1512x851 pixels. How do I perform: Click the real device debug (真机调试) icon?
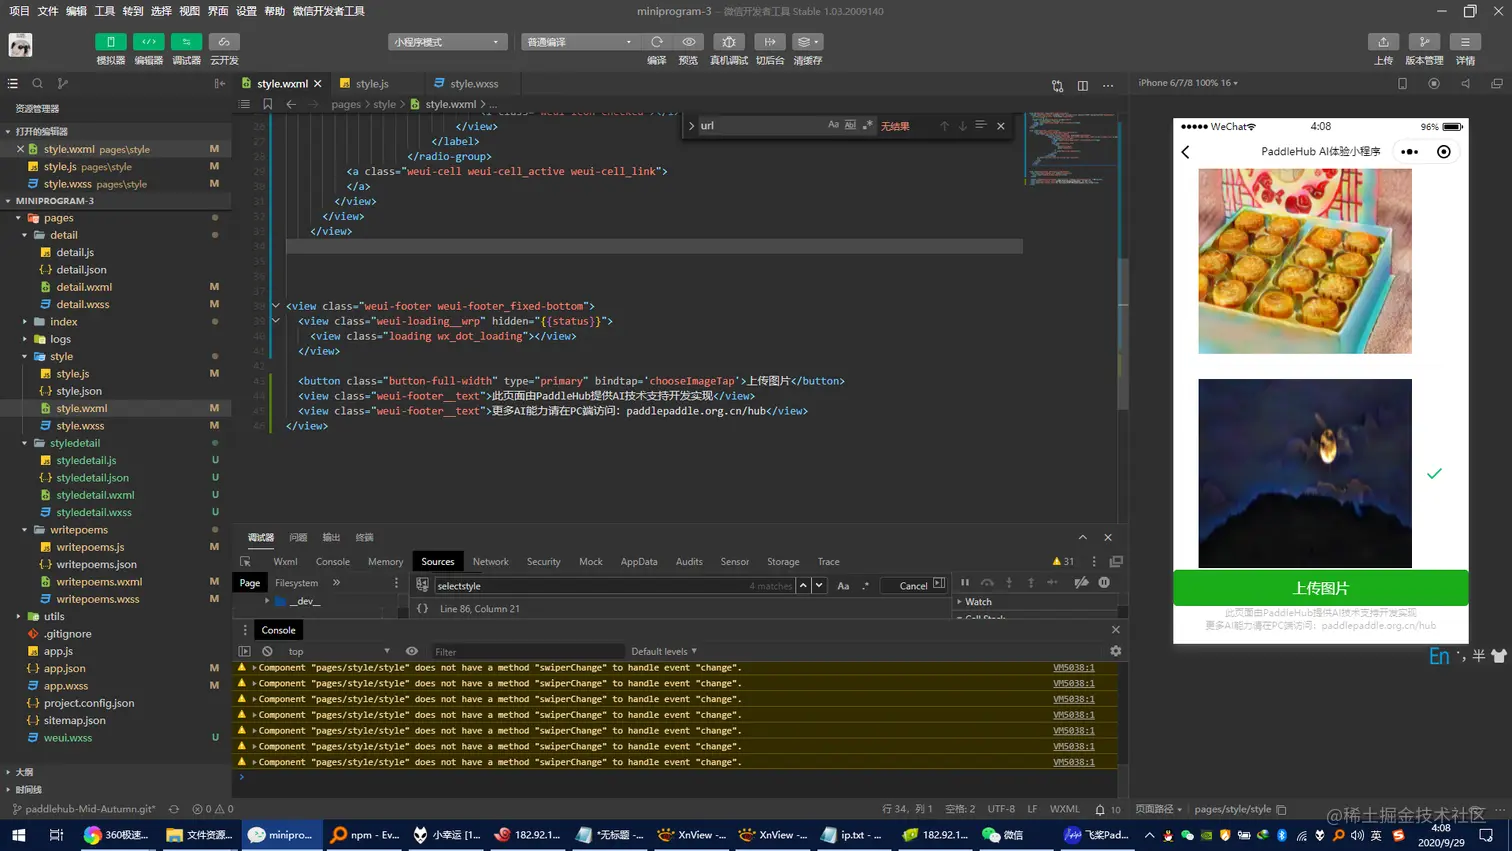[x=729, y=42]
